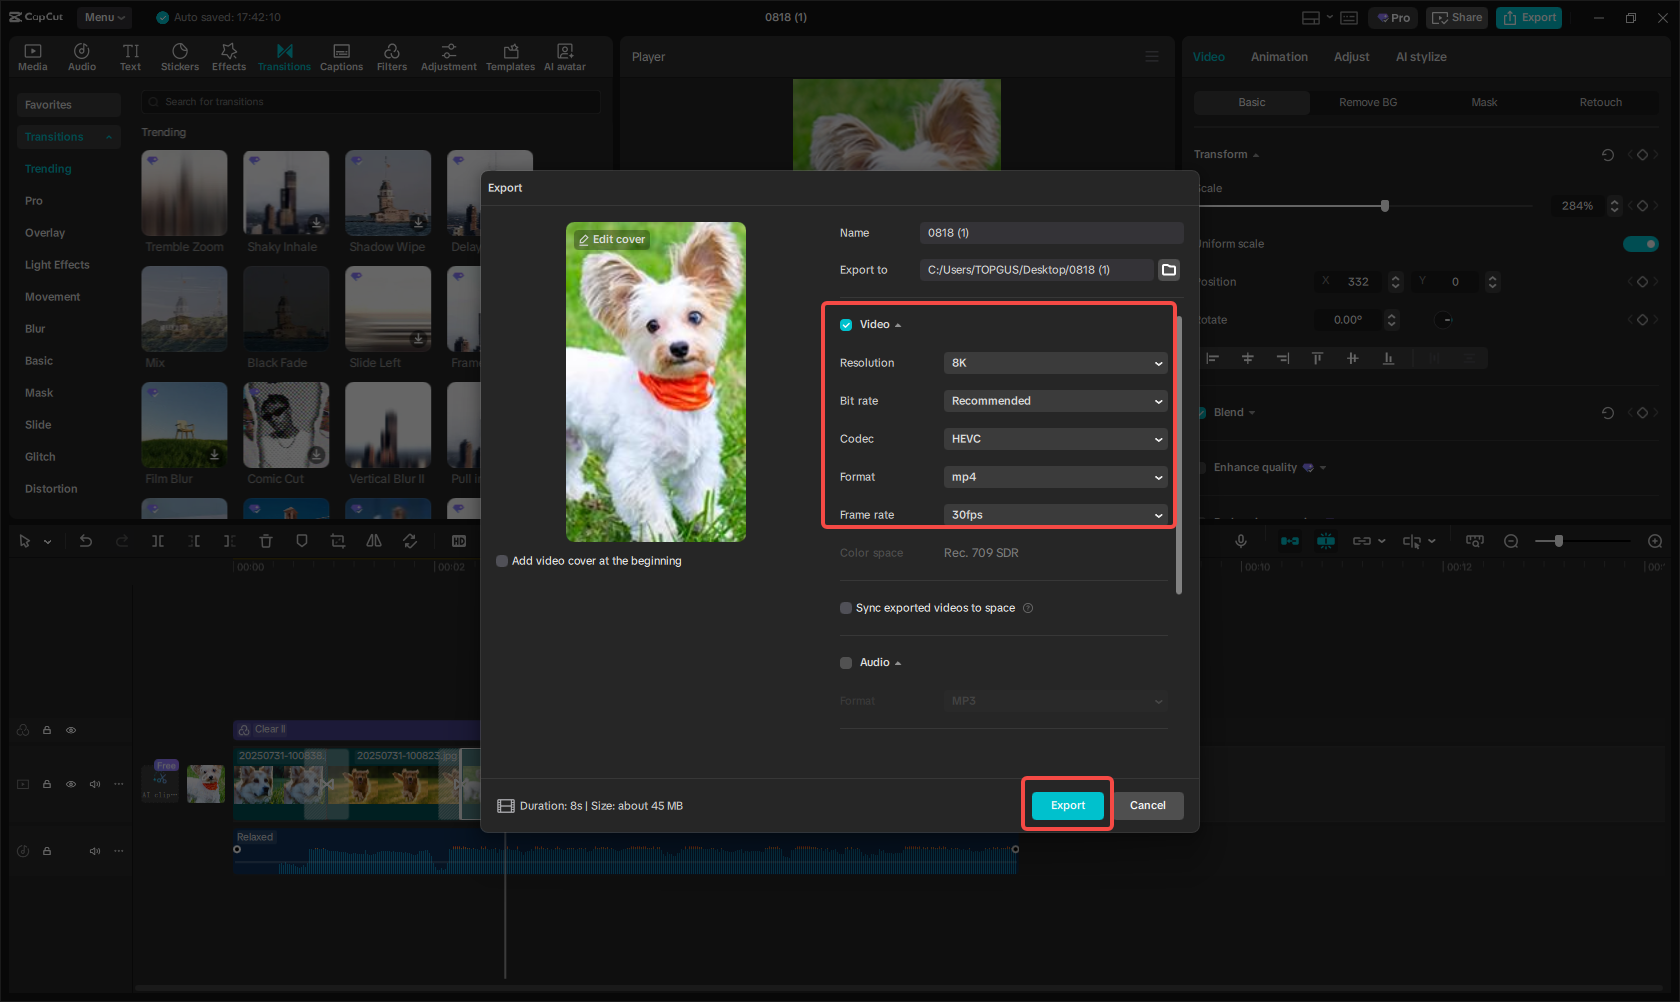
Task: Enable Add video cover at the beginning
Action: pyautogui.click(x=502, y=561)
